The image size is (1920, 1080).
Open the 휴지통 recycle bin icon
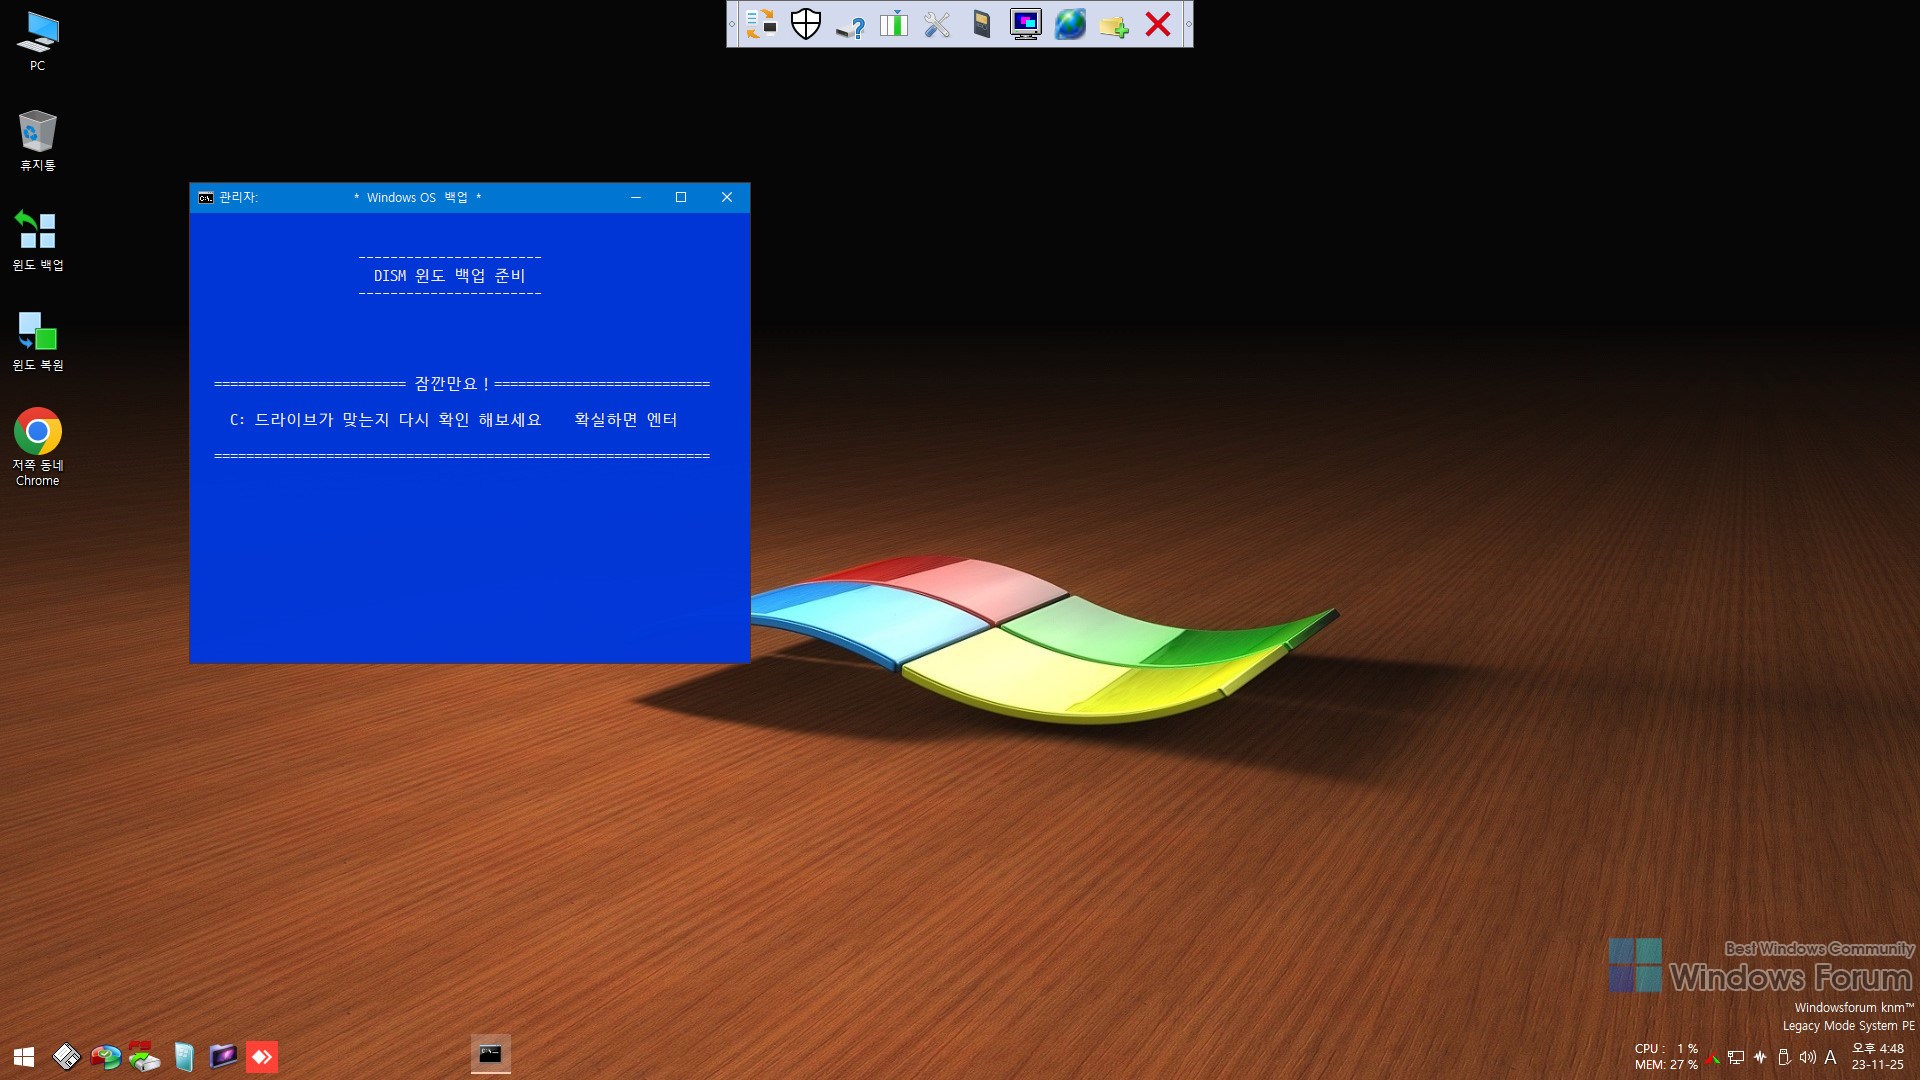(37, 141)
